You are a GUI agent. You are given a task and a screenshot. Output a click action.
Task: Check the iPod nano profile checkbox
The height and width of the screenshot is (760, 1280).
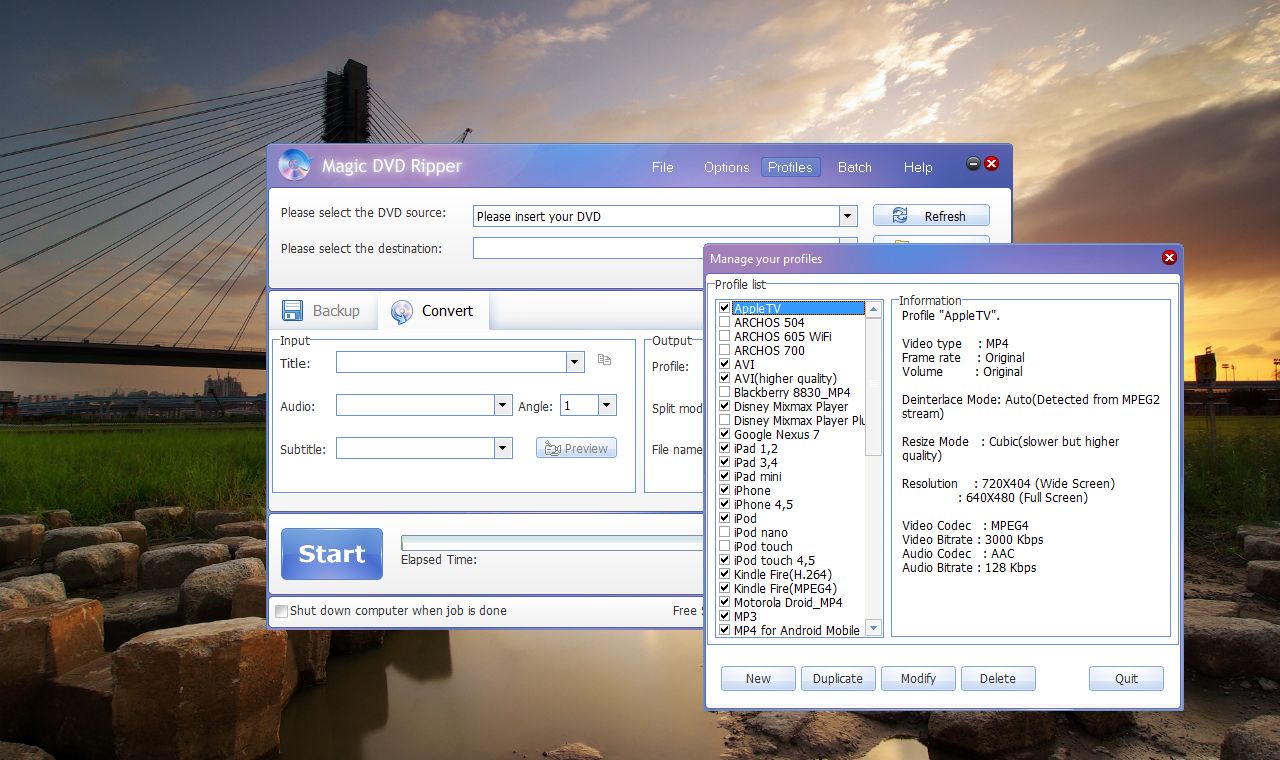(x=725, y=533)
